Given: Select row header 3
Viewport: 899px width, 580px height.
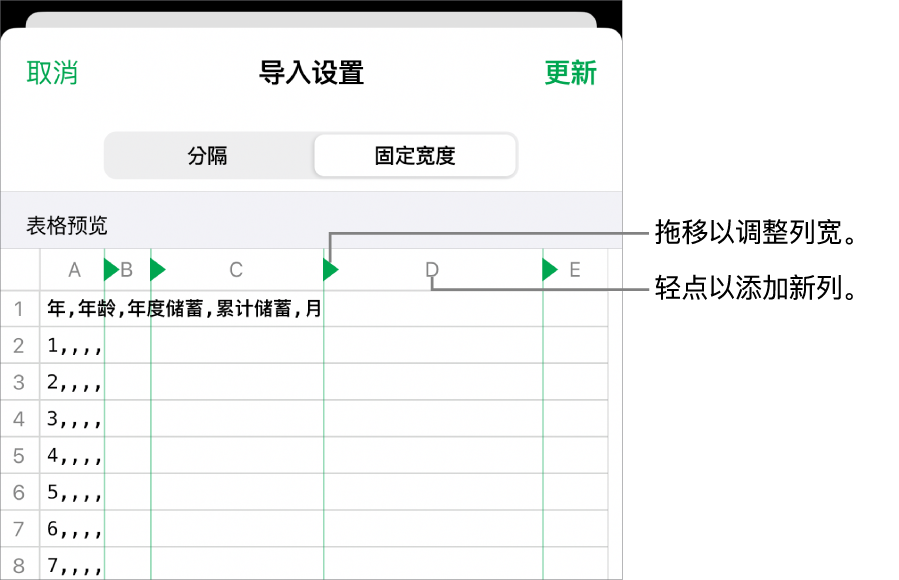Looking at the screenshot, I should pos(19,382).
